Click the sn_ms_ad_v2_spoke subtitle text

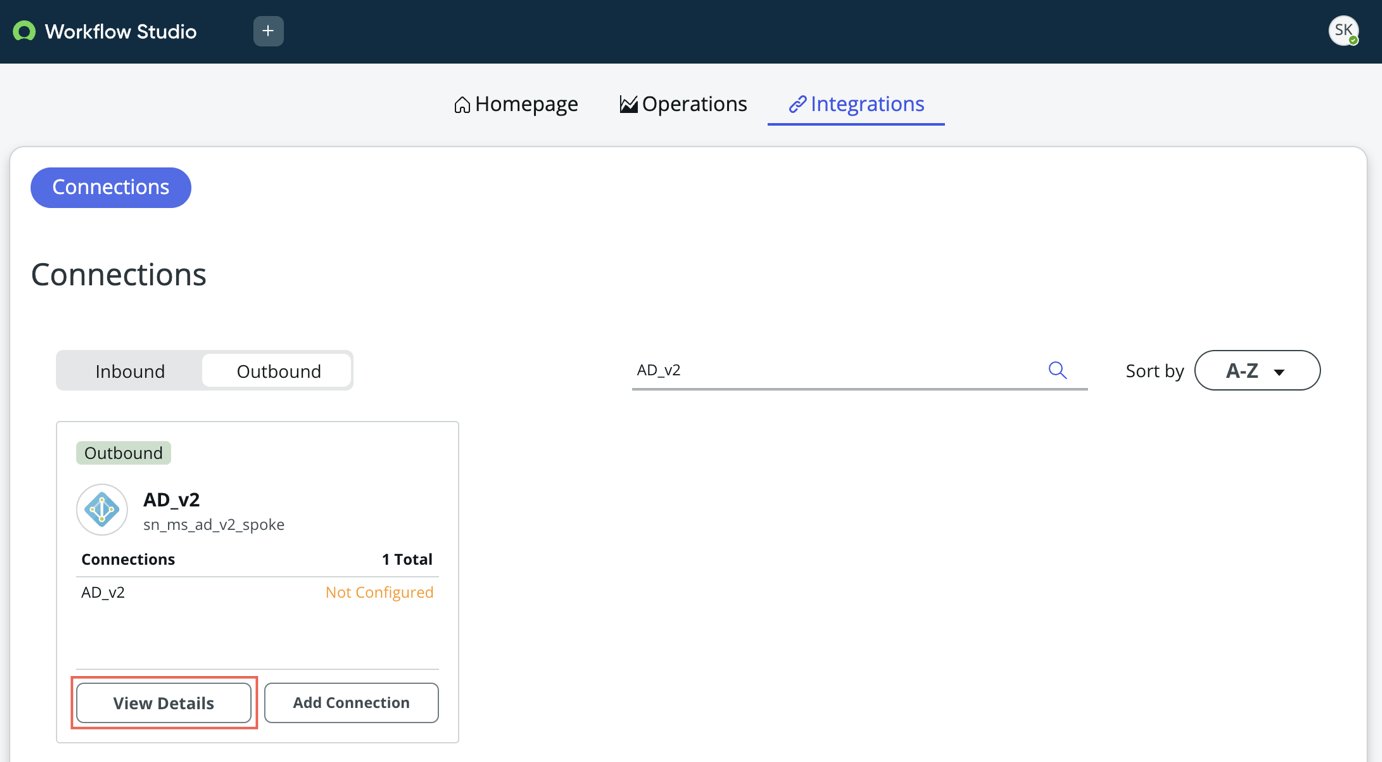pyautogui.click(x=214, y=525)
